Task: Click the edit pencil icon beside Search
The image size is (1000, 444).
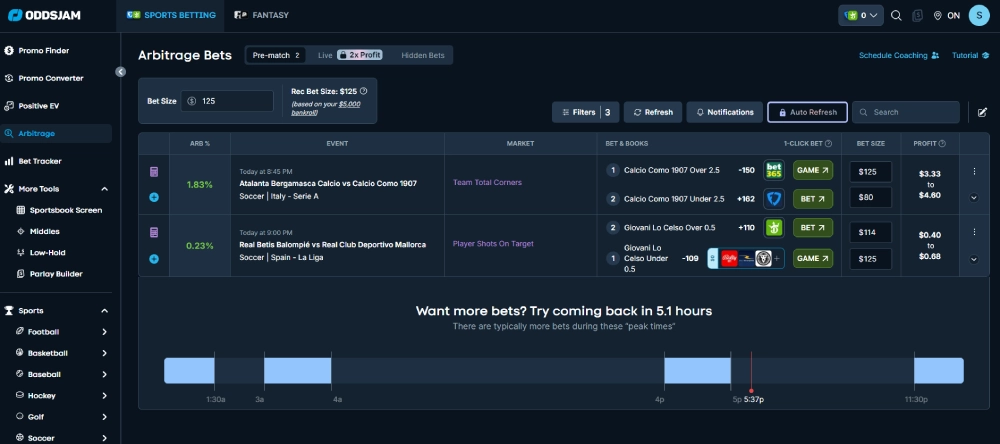Action: coord(982,112)
